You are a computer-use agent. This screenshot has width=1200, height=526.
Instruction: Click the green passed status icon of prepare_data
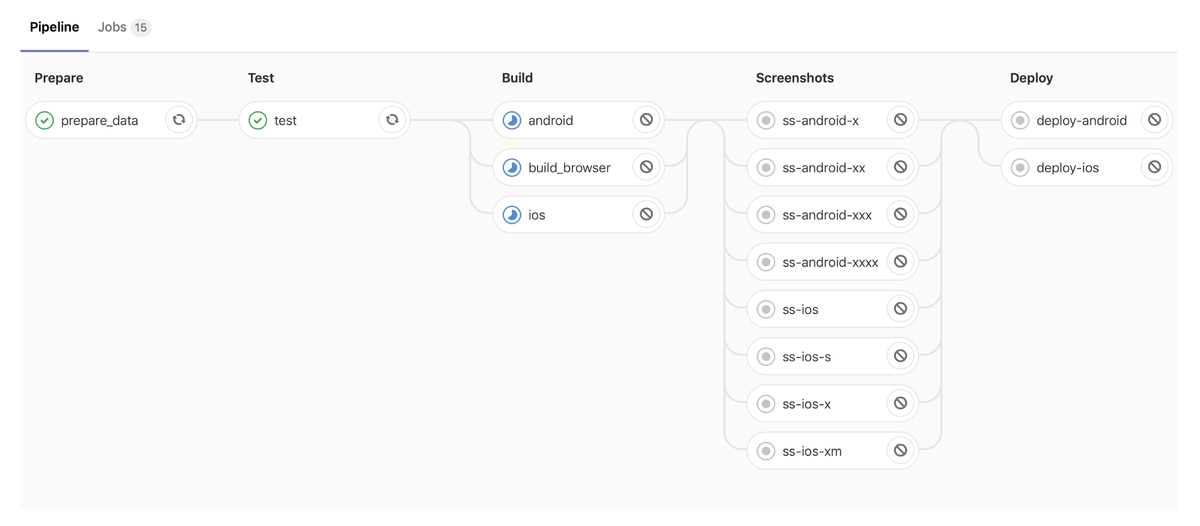(44, 120)
